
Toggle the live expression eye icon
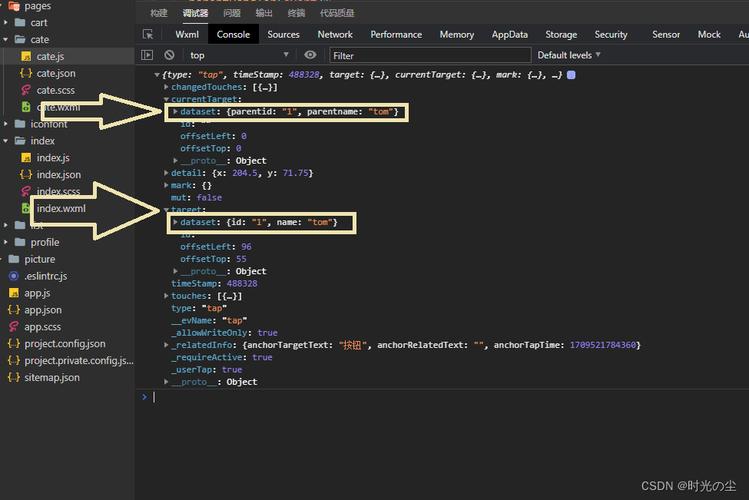[x=310, y=55]
